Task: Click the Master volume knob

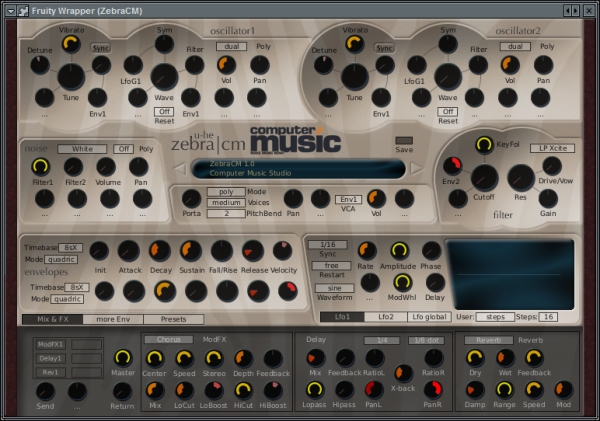Action: coord(123,358)
